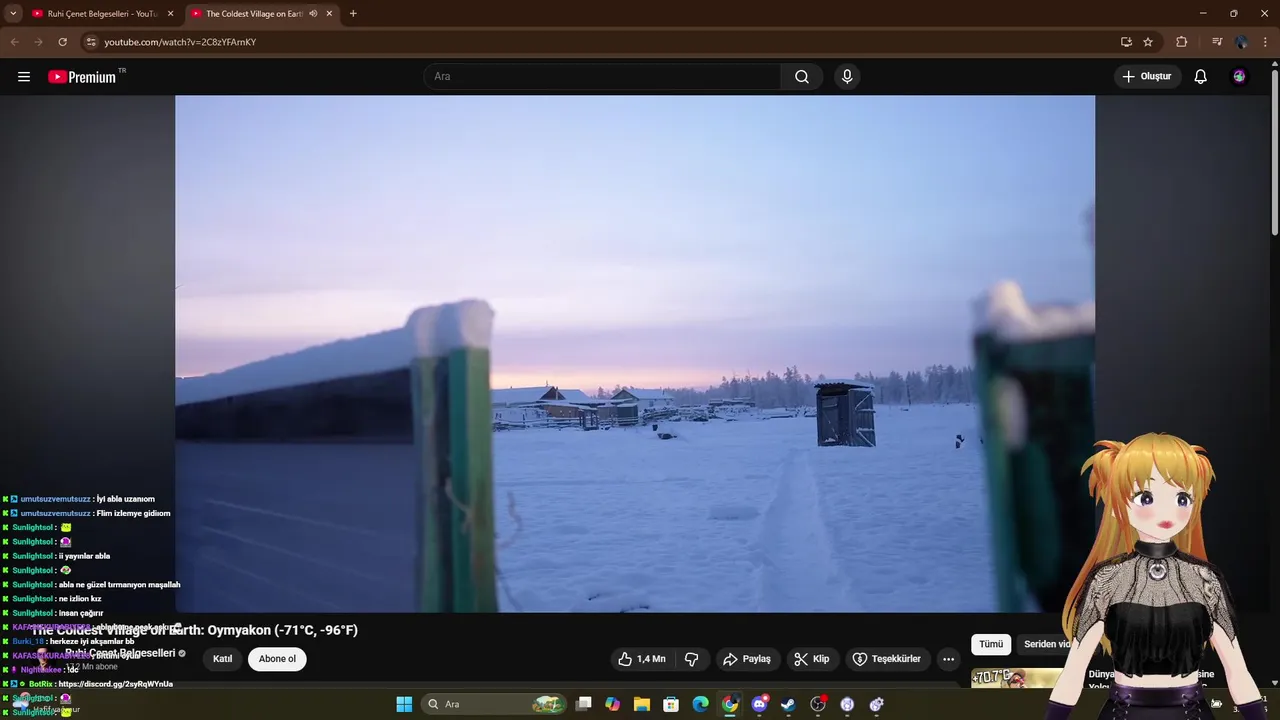Image resolution: width=1280 pixels, height=720 pixels.
Task: Open the Windows Start menu
Action: click(404, 704)
